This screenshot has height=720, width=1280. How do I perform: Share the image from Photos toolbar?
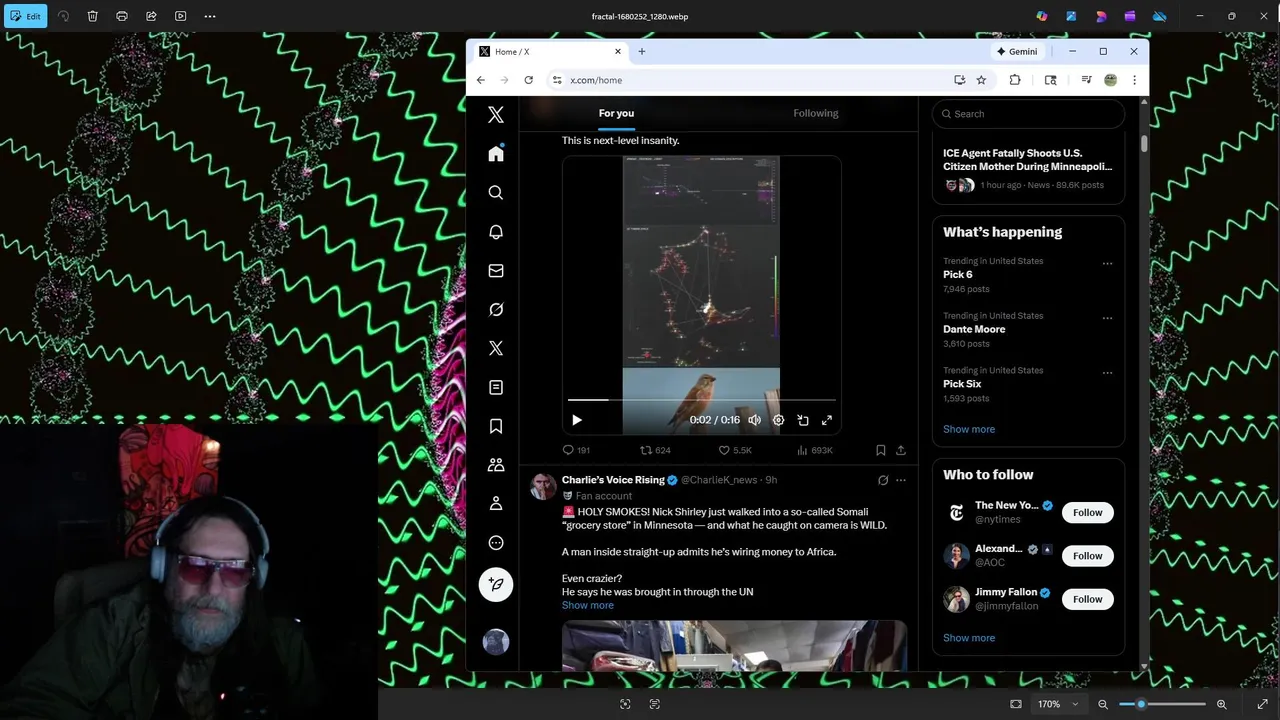click(151, 16)
